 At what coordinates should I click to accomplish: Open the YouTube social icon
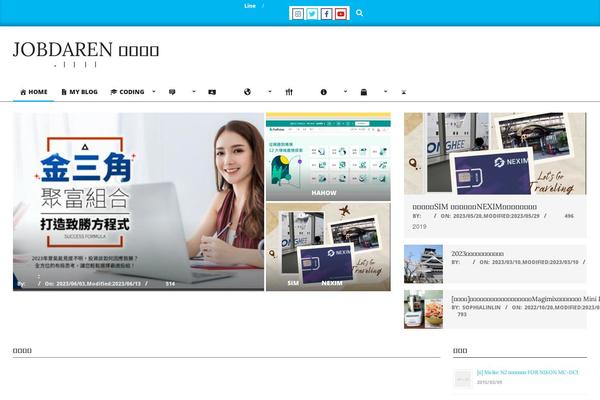[341, 14]
